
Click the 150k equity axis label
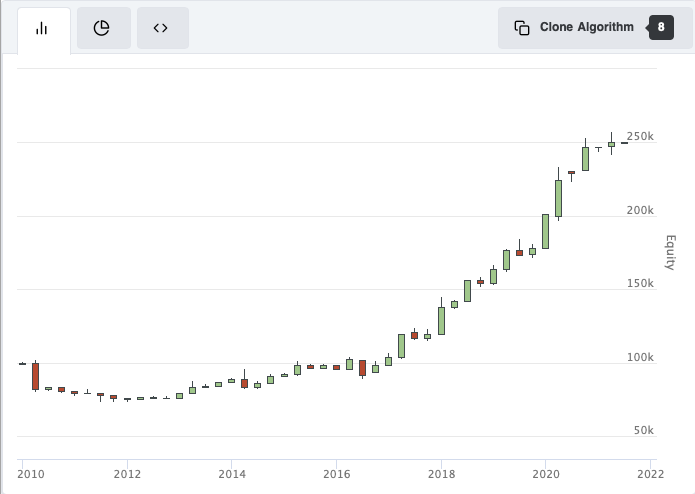[640, 284]
